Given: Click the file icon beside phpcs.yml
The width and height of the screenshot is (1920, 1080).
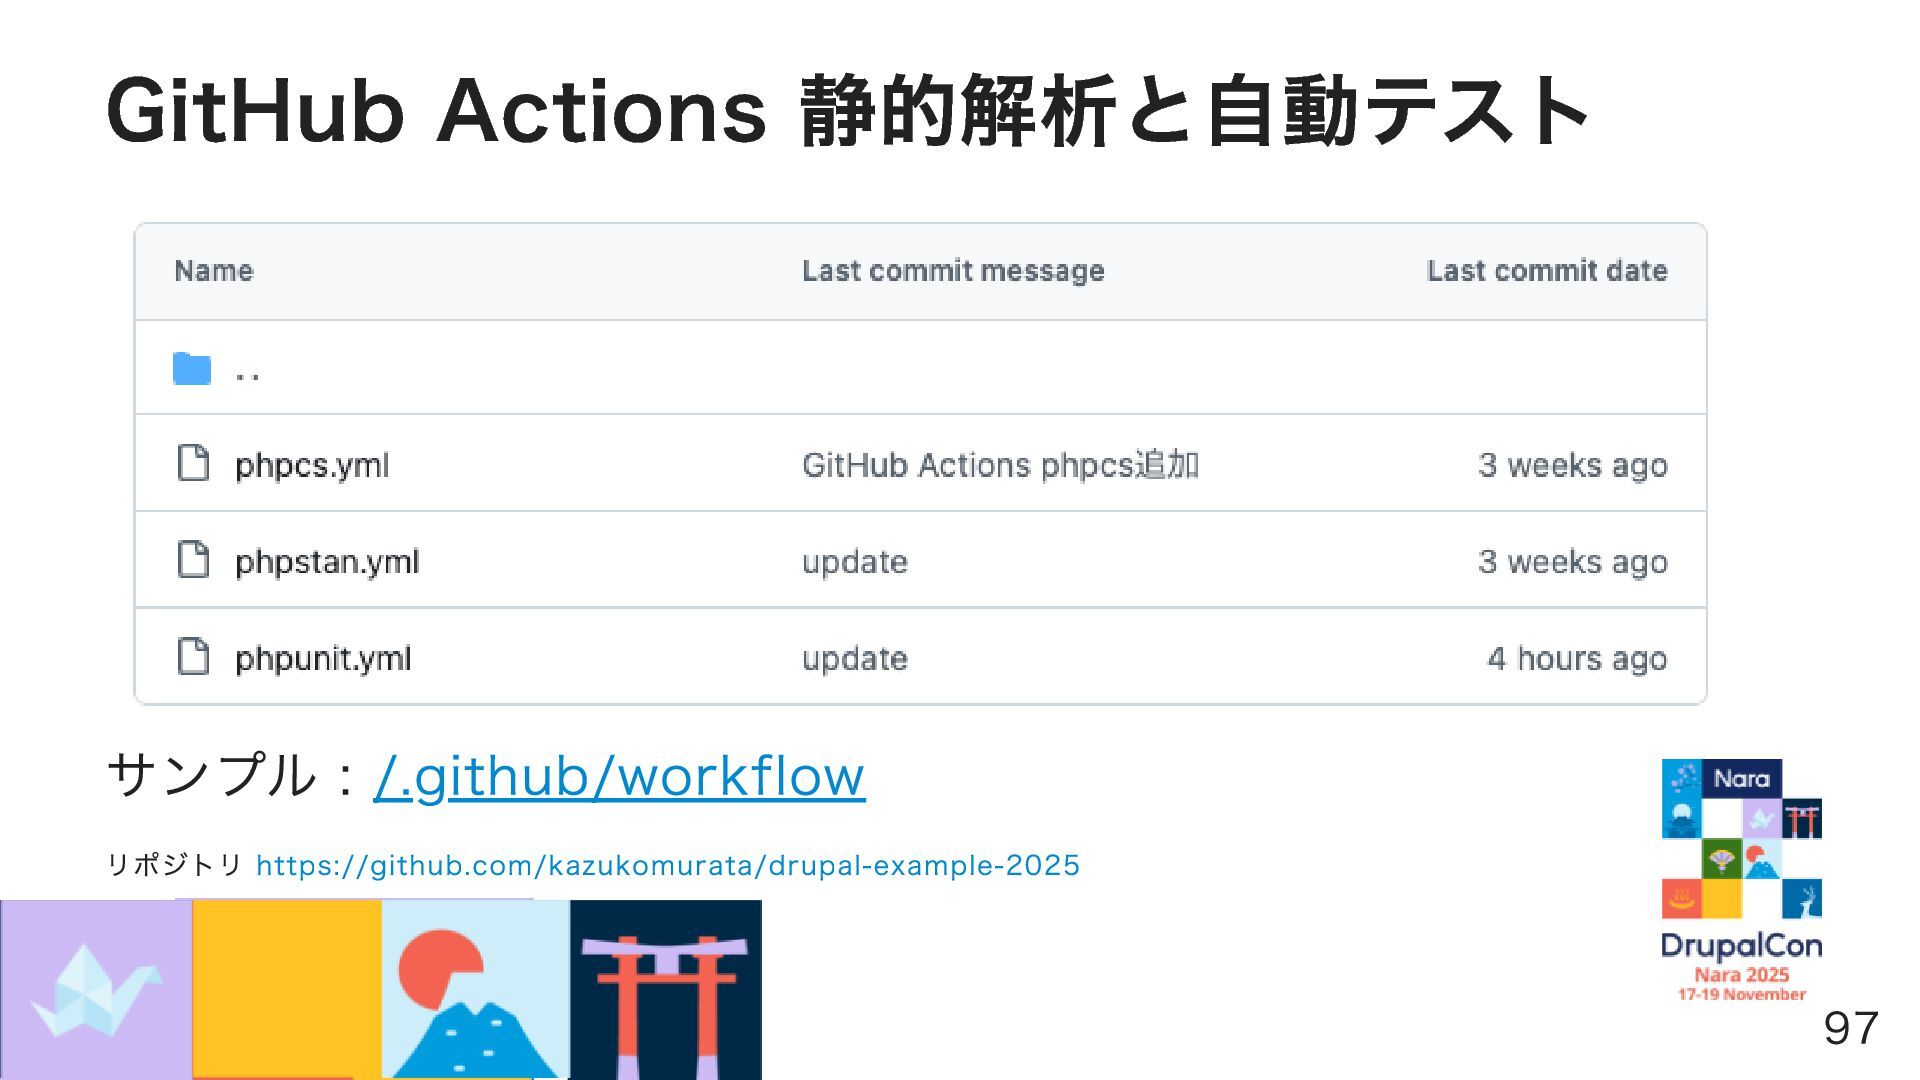Looking at the screenshot, I should pos(193,464).
